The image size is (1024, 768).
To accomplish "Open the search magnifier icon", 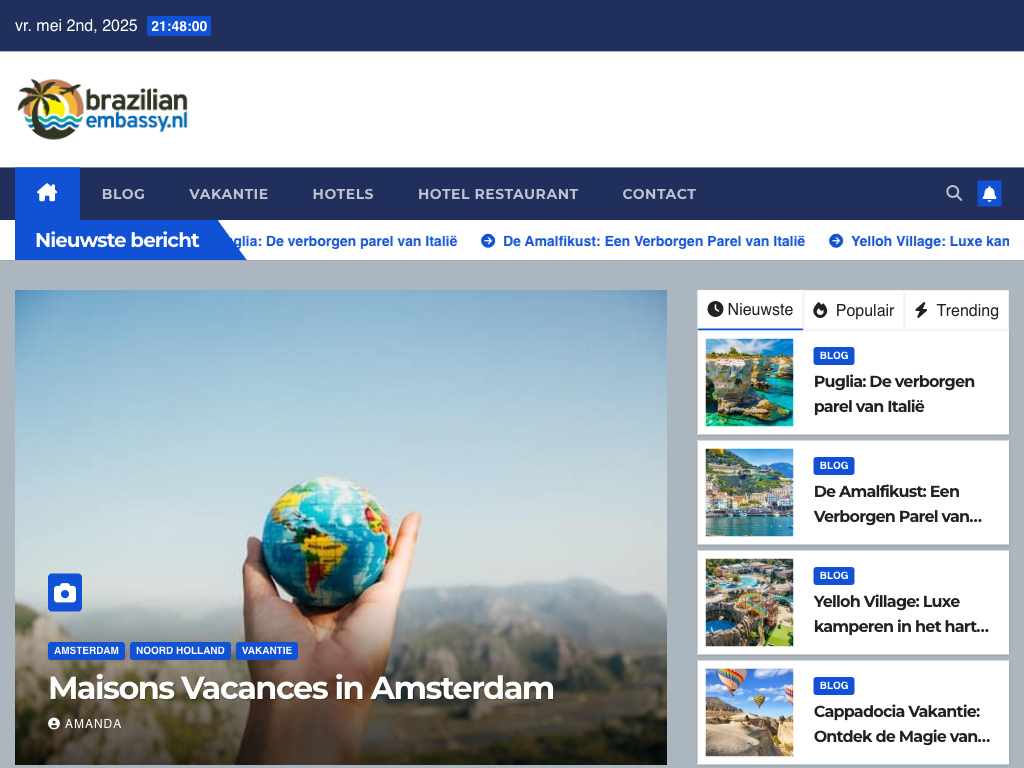I will pos(953,193).
